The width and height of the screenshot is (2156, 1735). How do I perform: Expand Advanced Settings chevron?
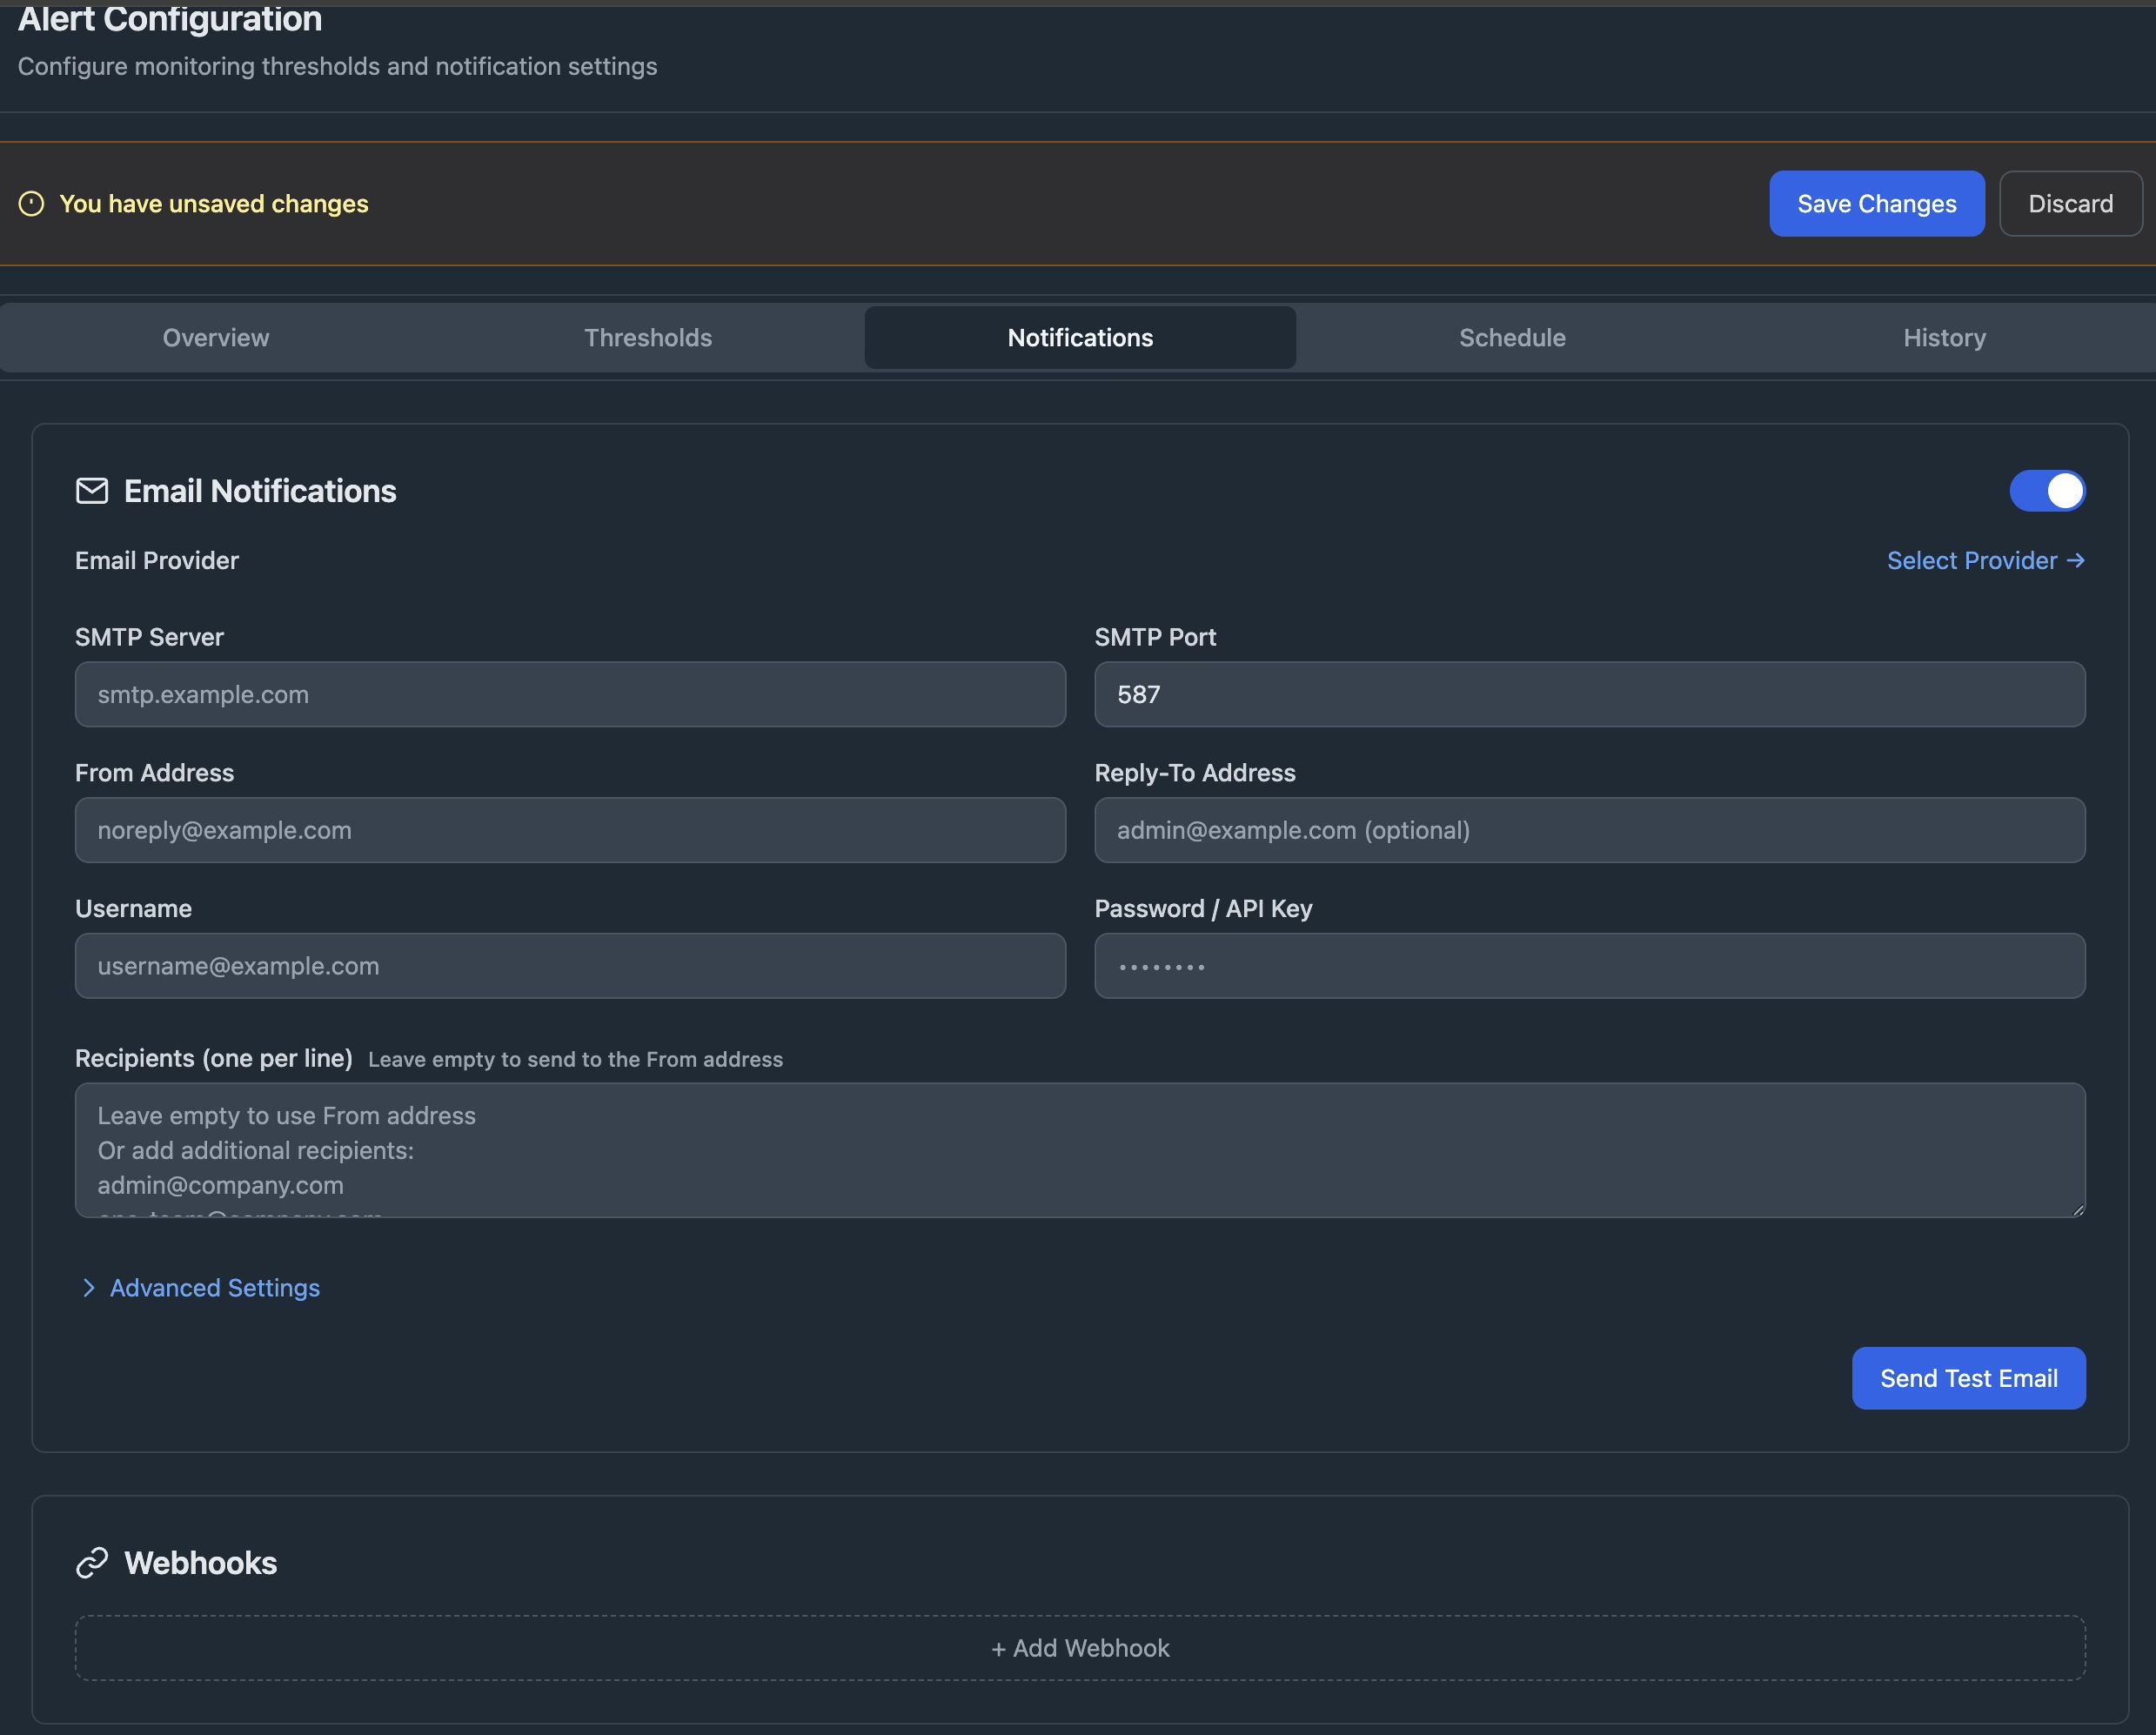click(89, 1288)
